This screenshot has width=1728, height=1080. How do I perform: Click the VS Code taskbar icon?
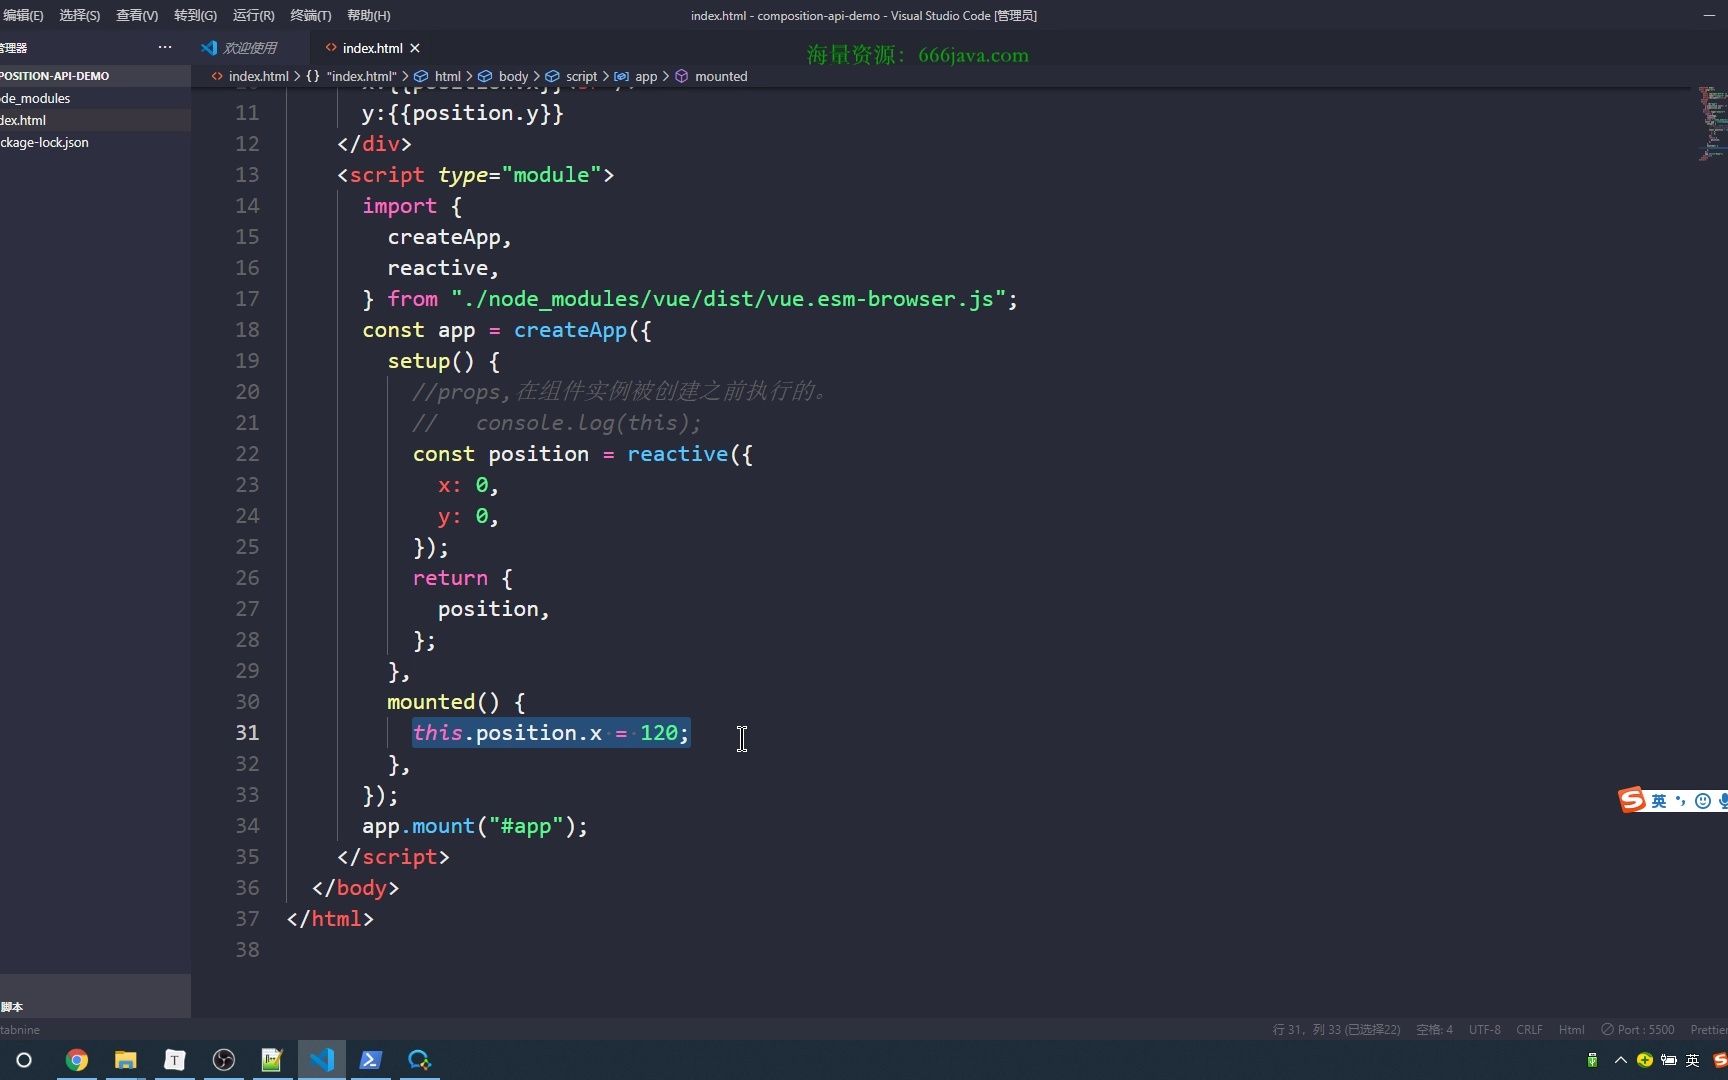pyautogui.click(x=322, y=1060)
